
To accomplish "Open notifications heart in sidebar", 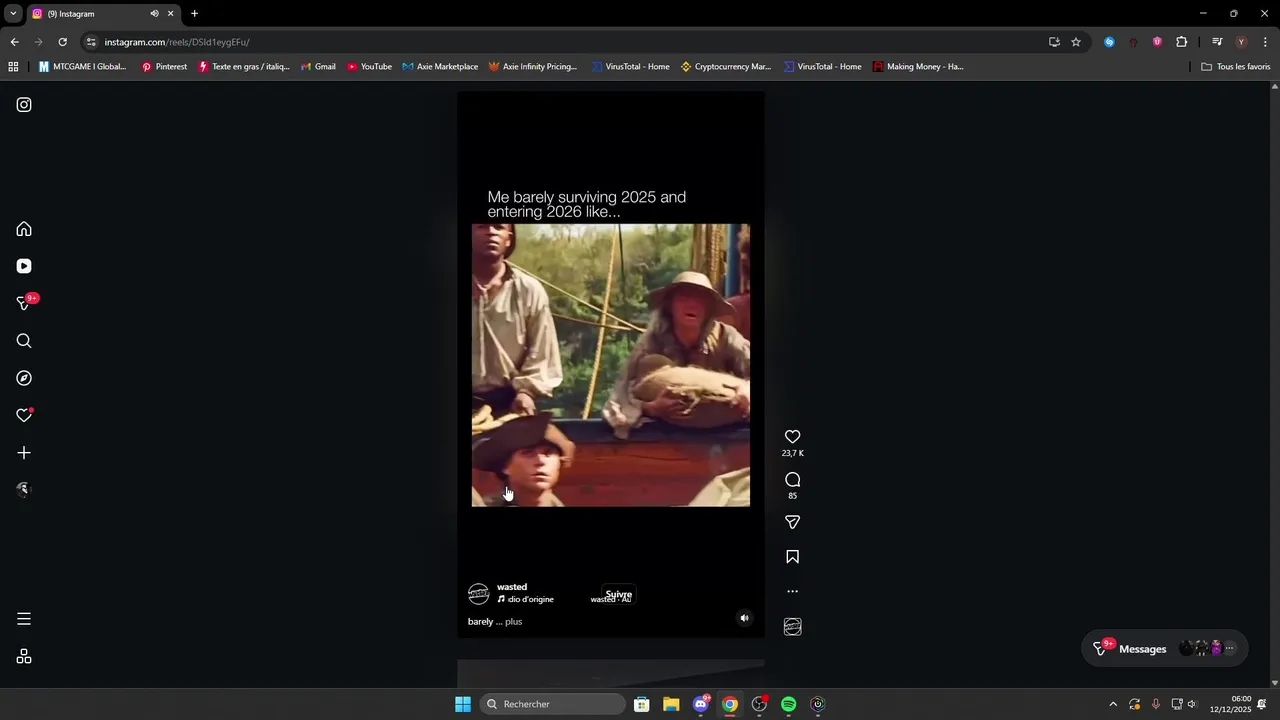I will [x=24, y=415].
